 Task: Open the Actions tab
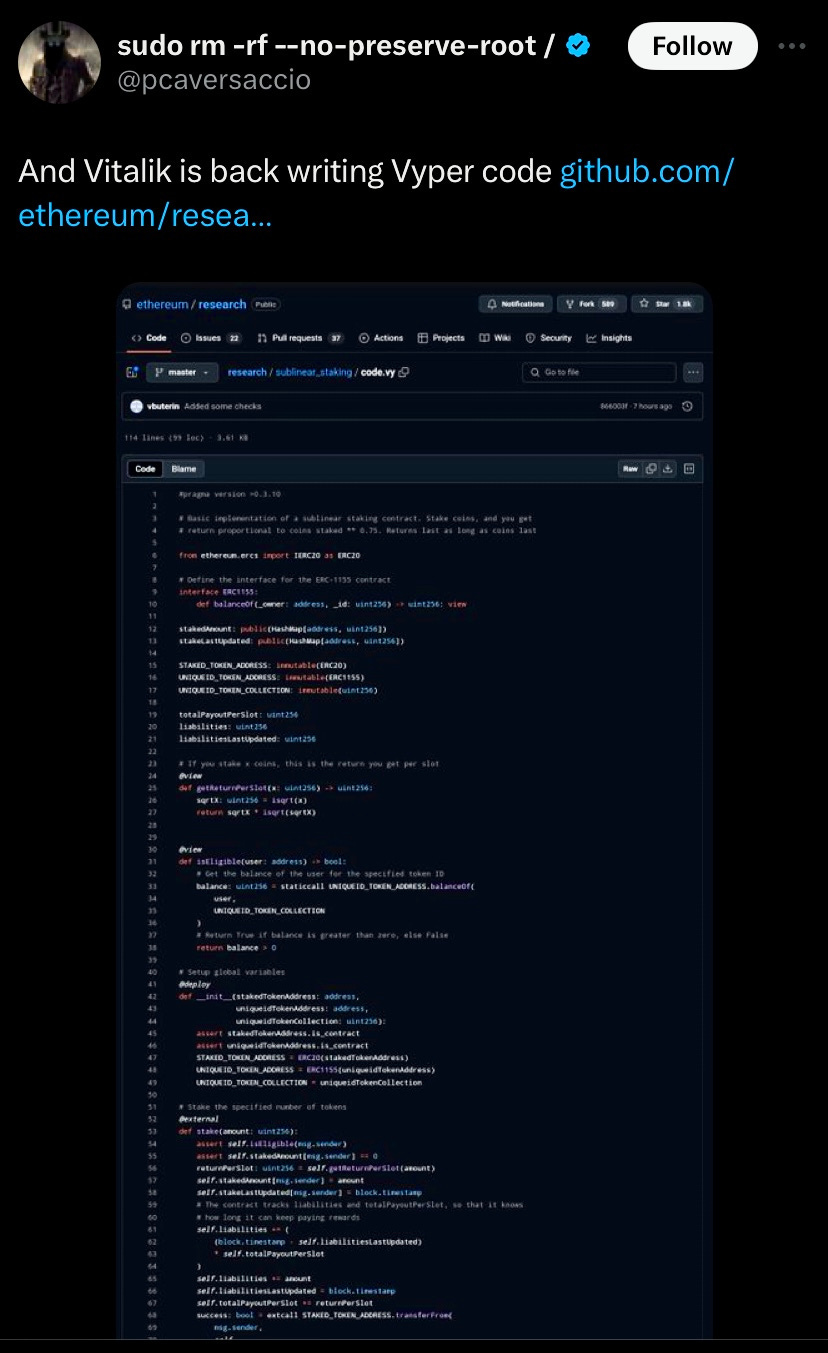click(x=381, y=338)
